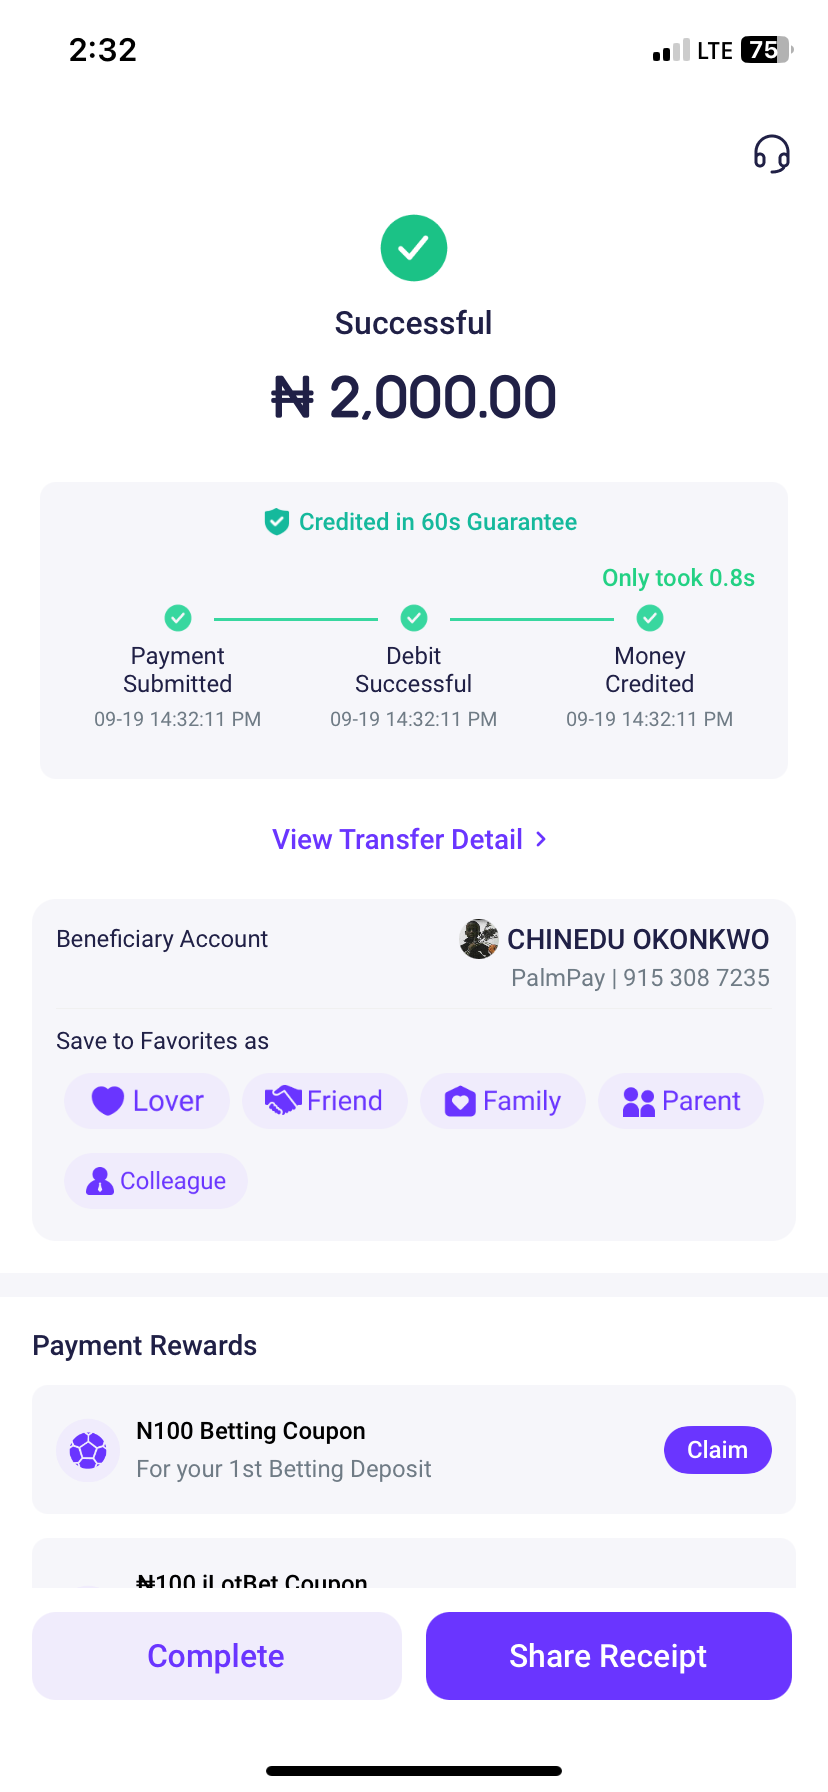Tap the Payment Submitted step checkmark

pyautogui.click(x=178, y=618)
